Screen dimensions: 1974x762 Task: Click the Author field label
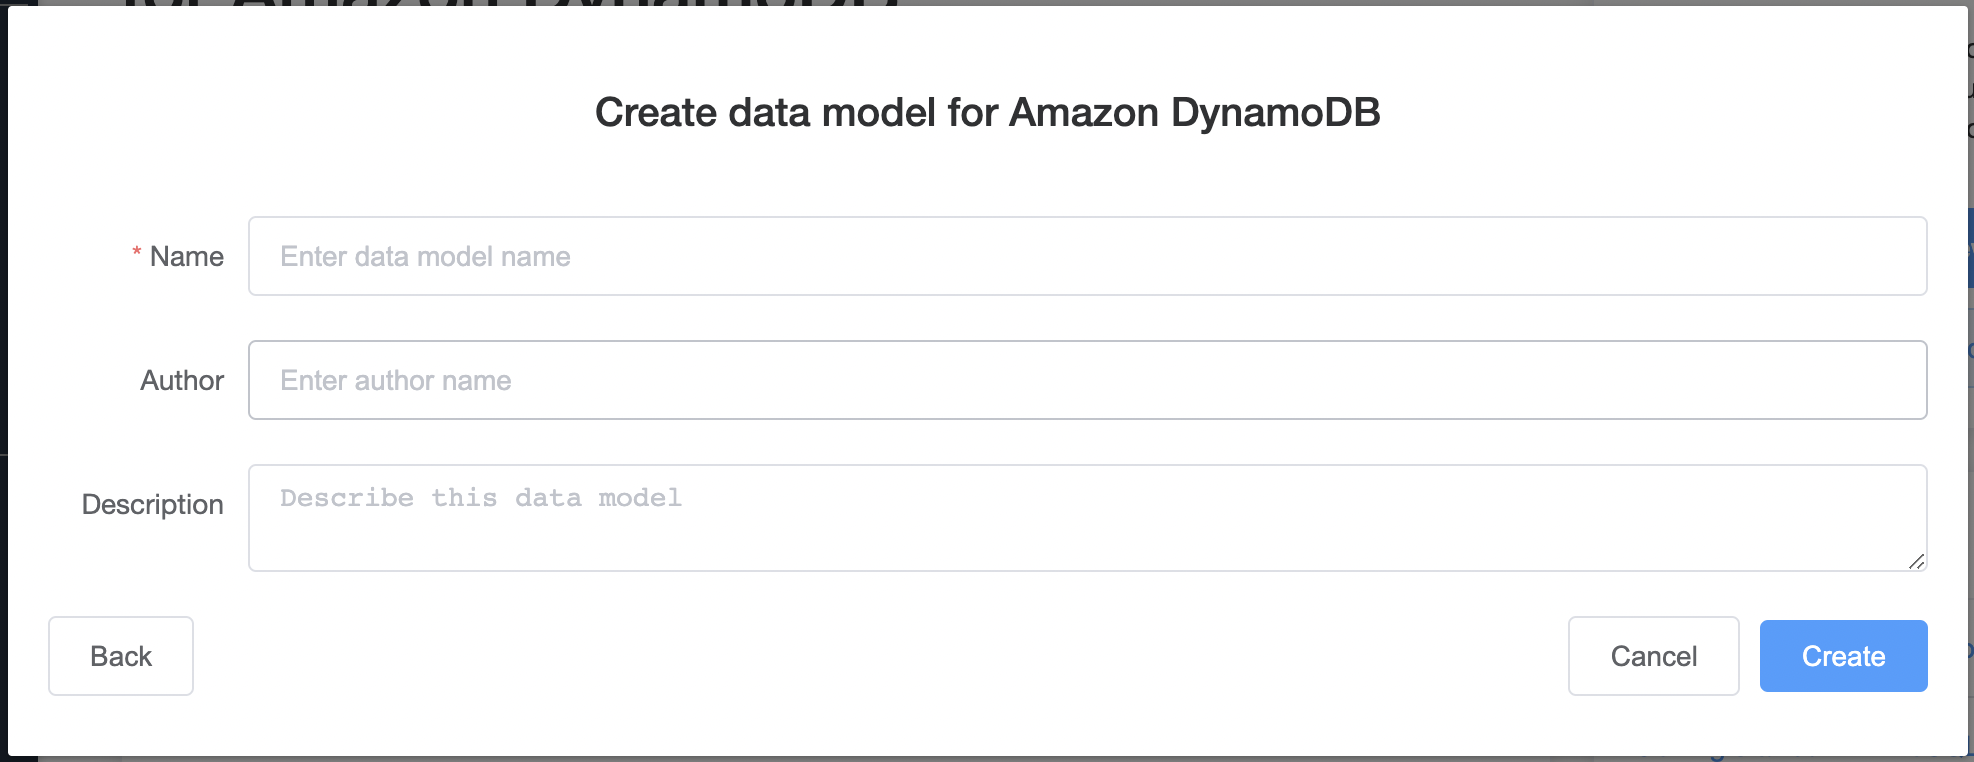181,380
